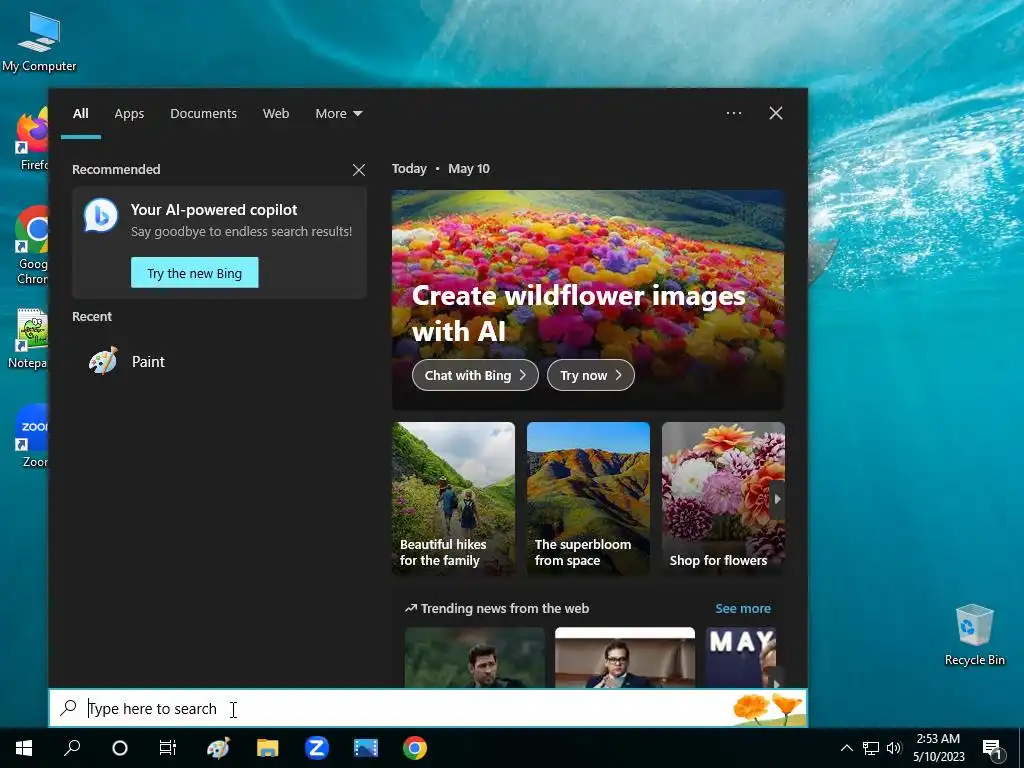The height and width of the screenshot is (768, 1024).
Task: Open Cortana circle icon in taskbar
Action: (x=120, y=748)
